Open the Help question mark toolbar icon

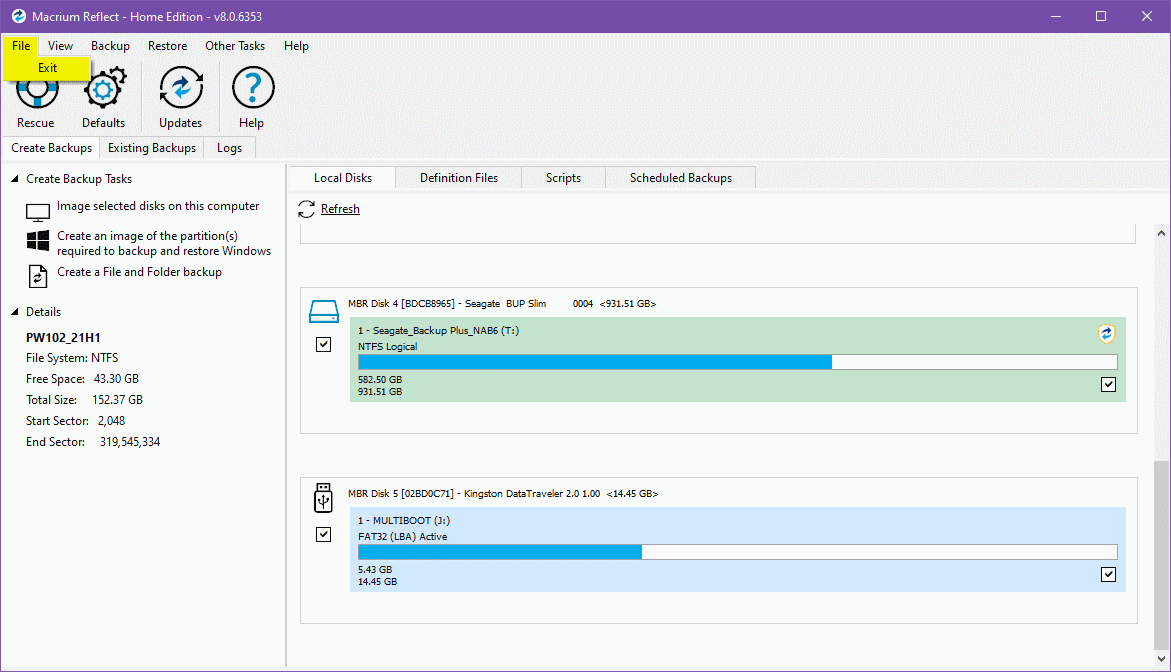point(253,87)
